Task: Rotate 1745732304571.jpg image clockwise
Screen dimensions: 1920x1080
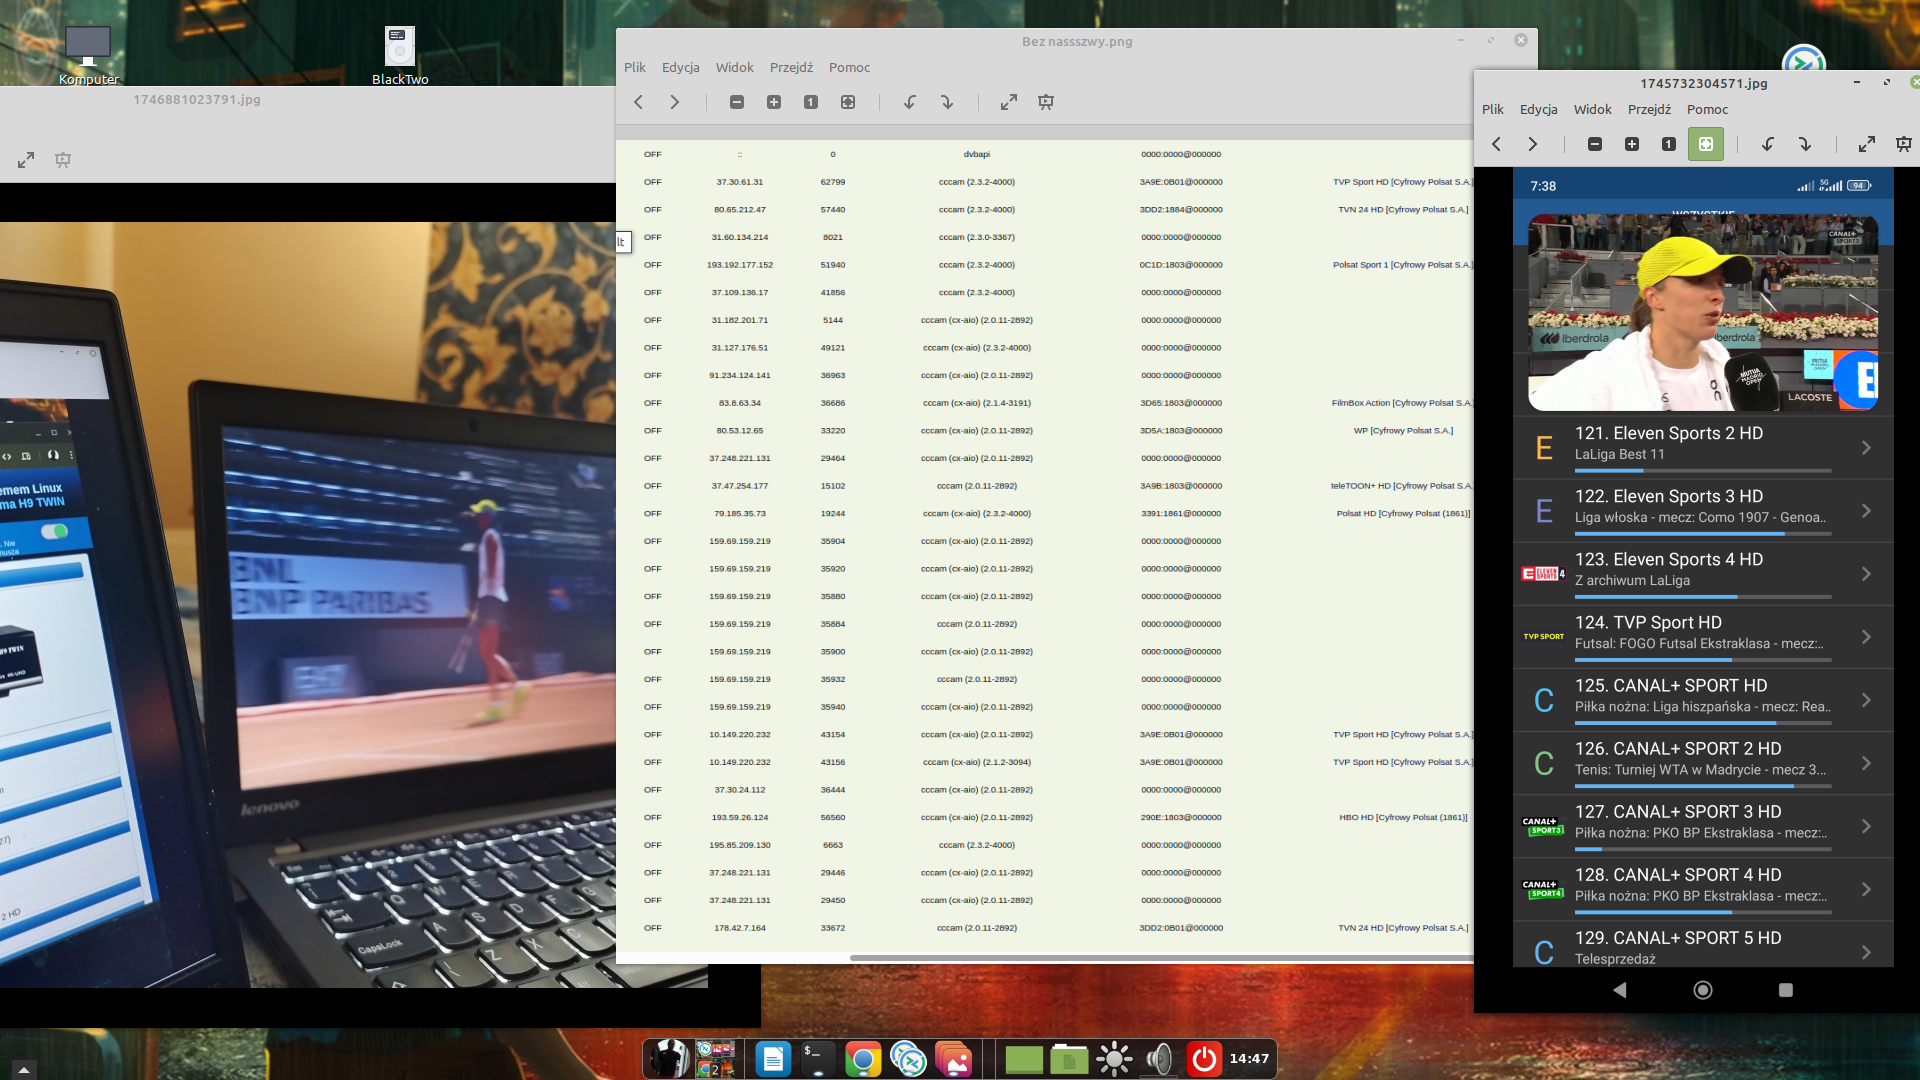Action: (1805, 144)
